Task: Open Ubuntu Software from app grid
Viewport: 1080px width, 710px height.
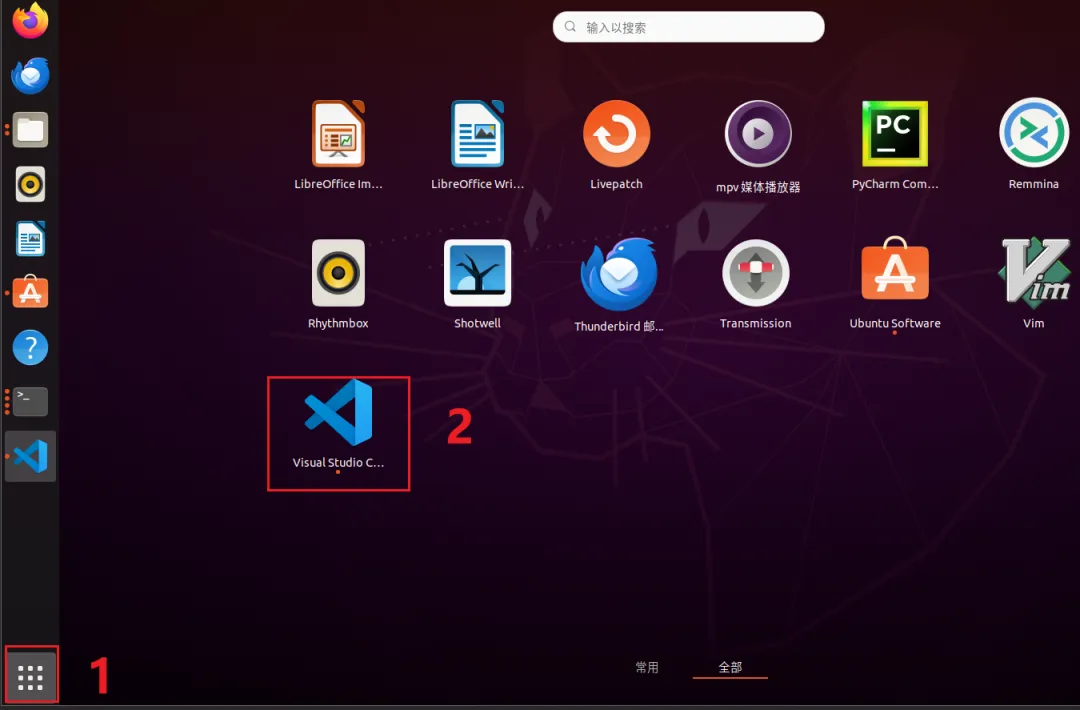Action: [895, 284]
